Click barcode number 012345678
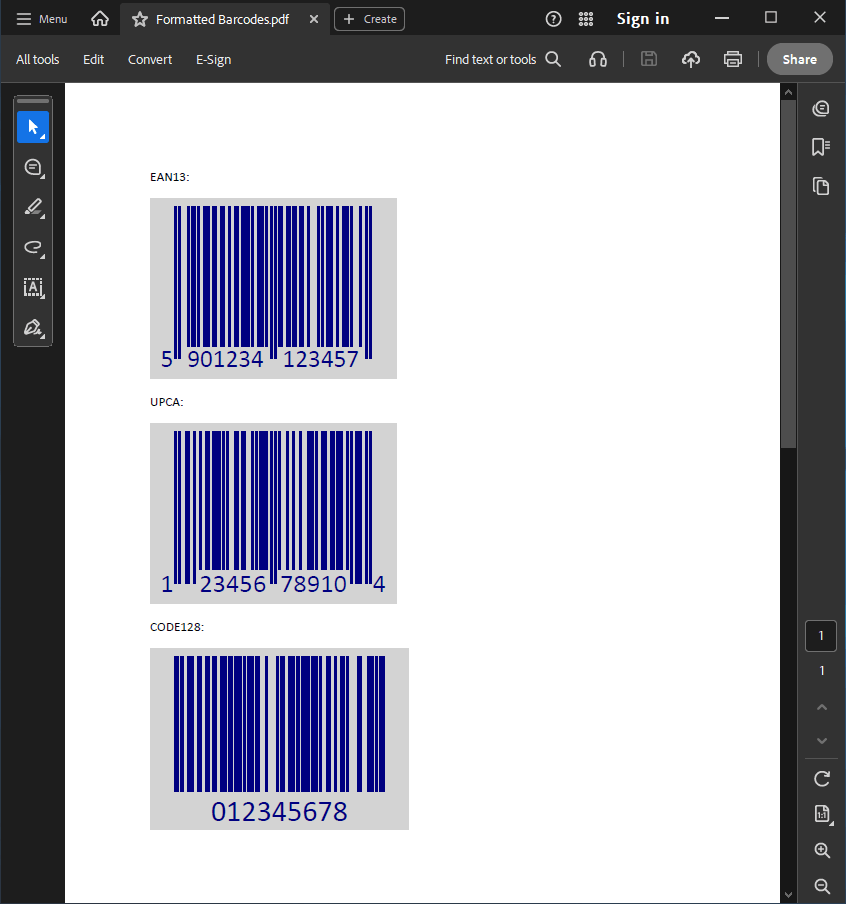Screen dimensions: 846x904 point(279,812)
